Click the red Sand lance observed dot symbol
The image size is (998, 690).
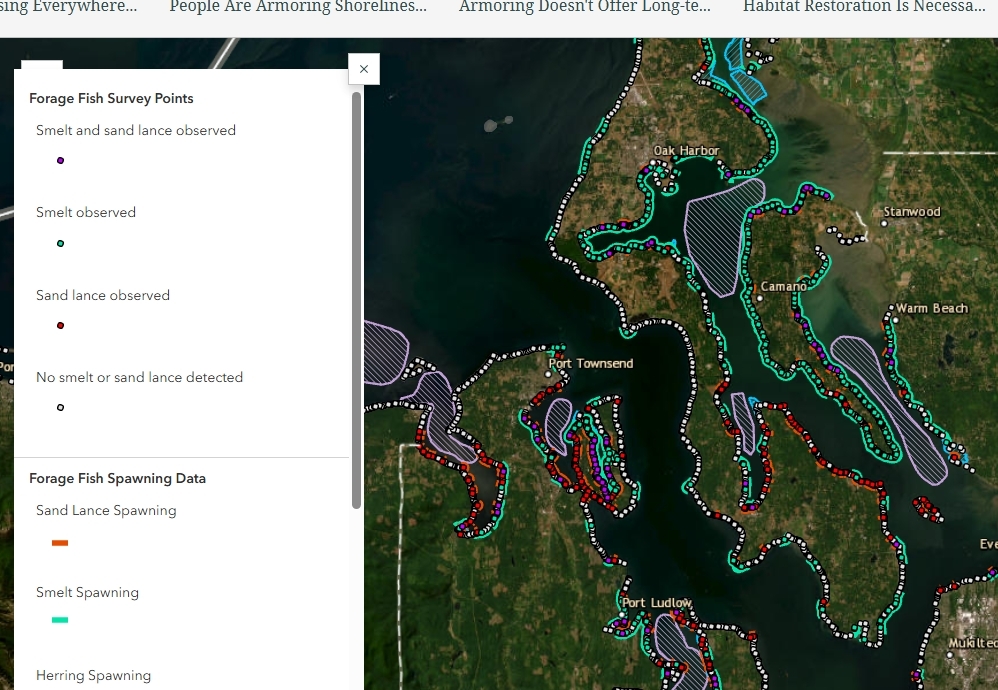pyautogui.click(x=60, y=325)
